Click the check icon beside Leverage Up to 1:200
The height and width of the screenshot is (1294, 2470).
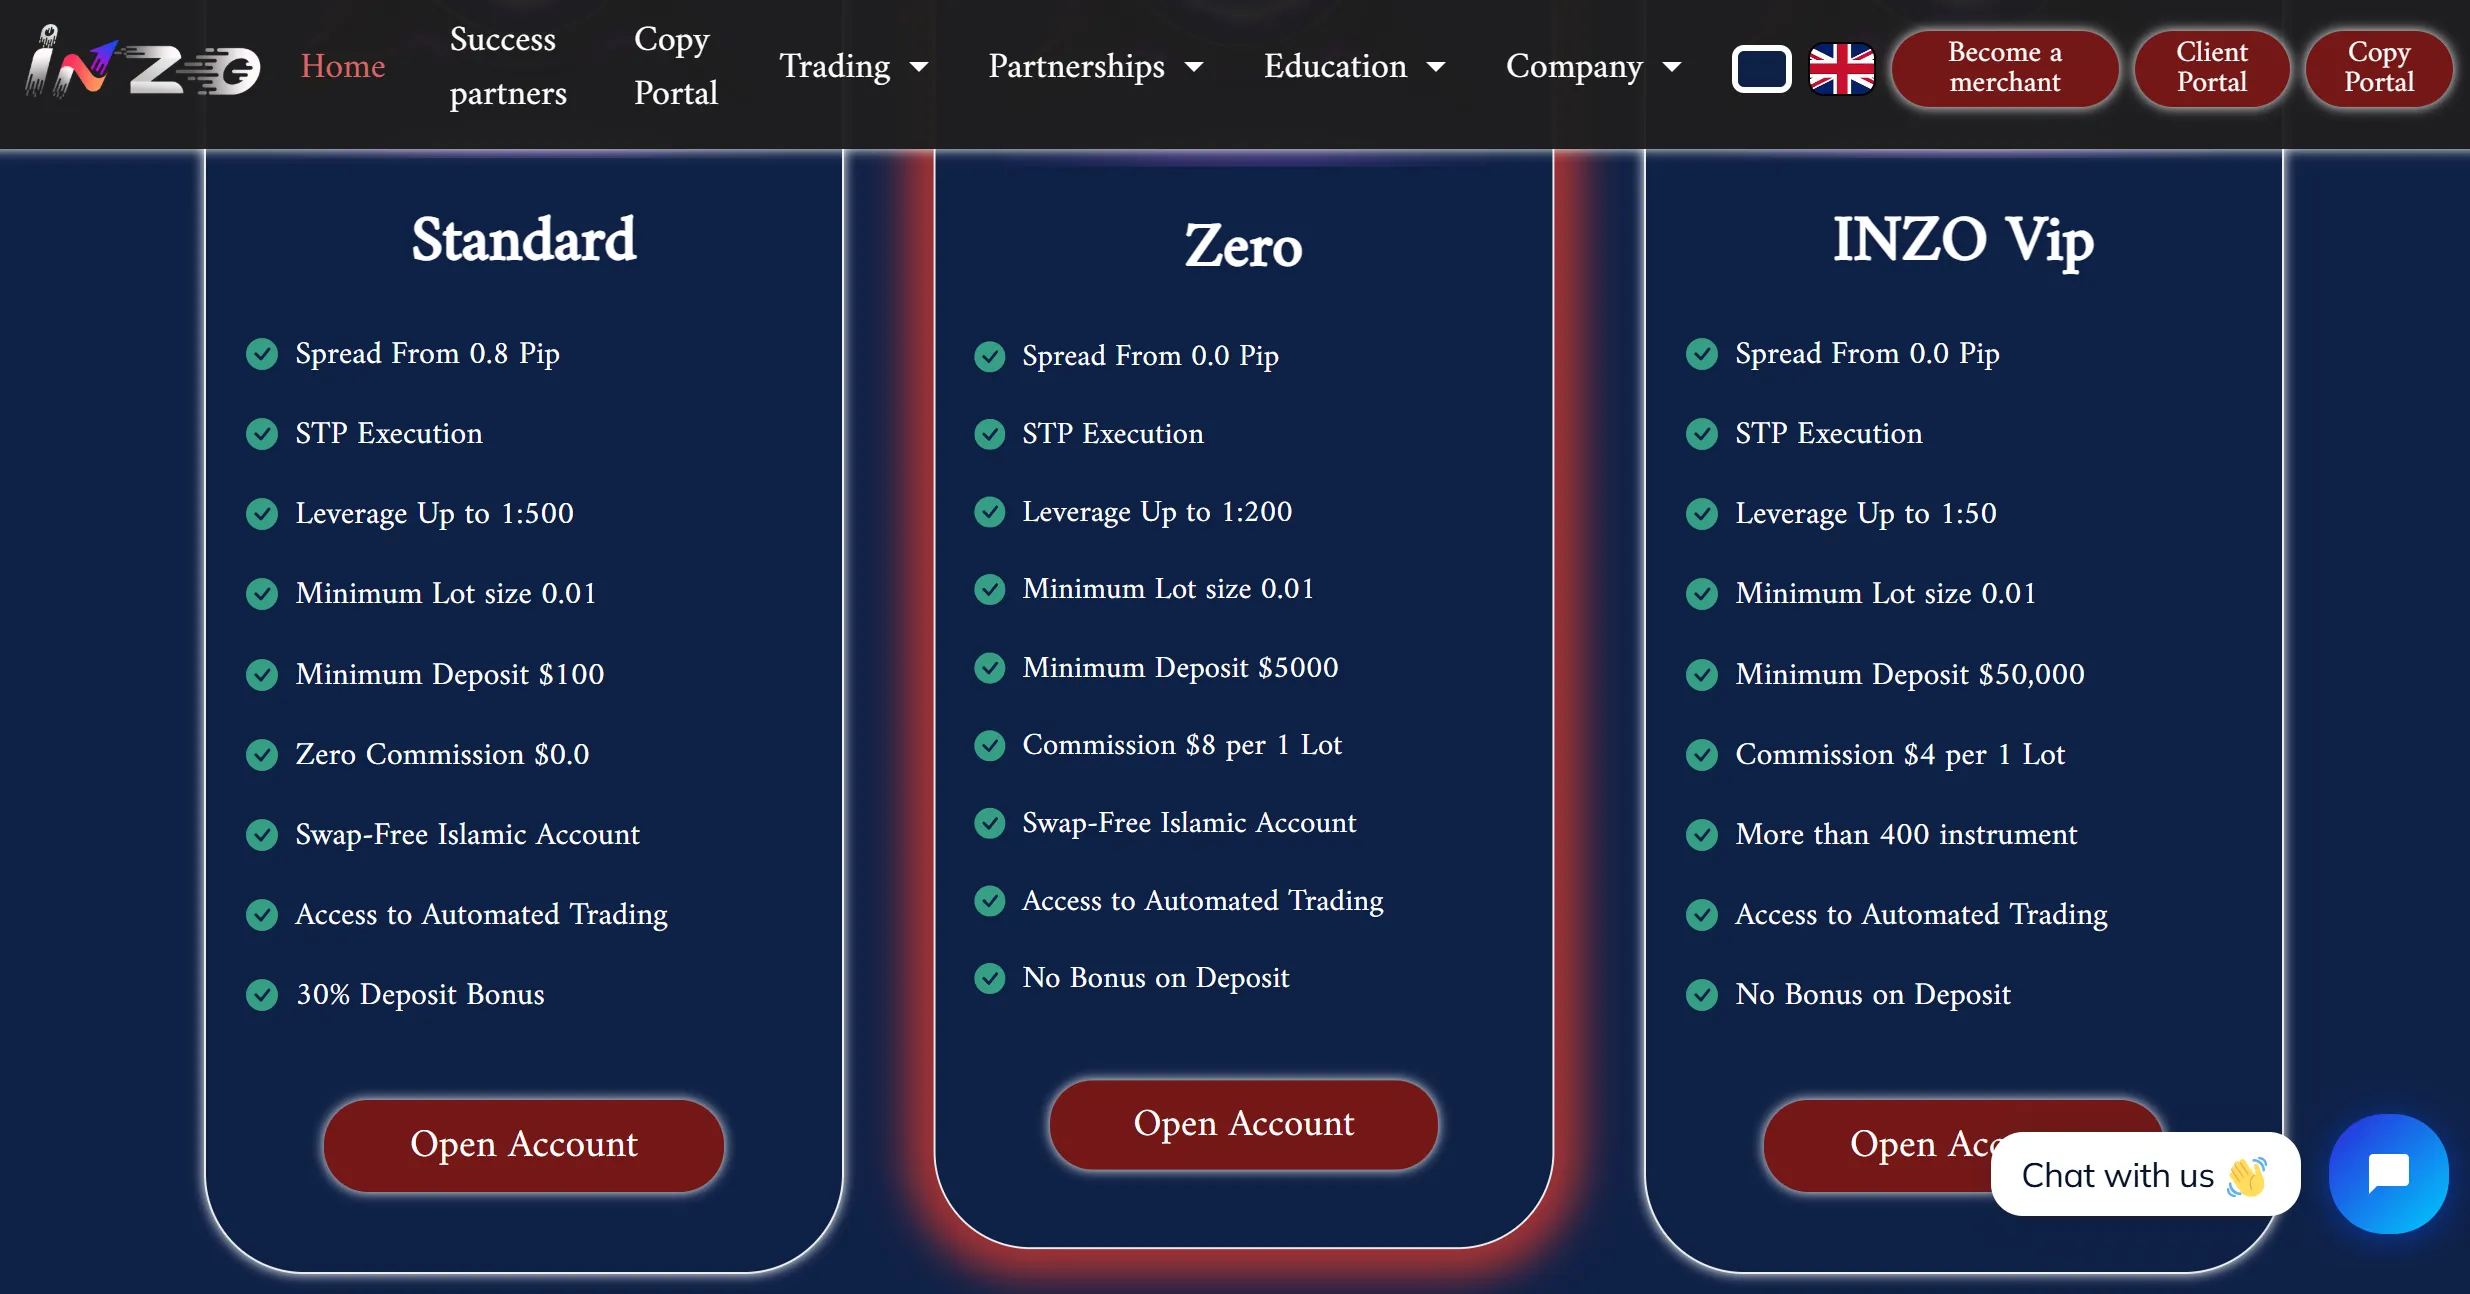click(990, 512)
